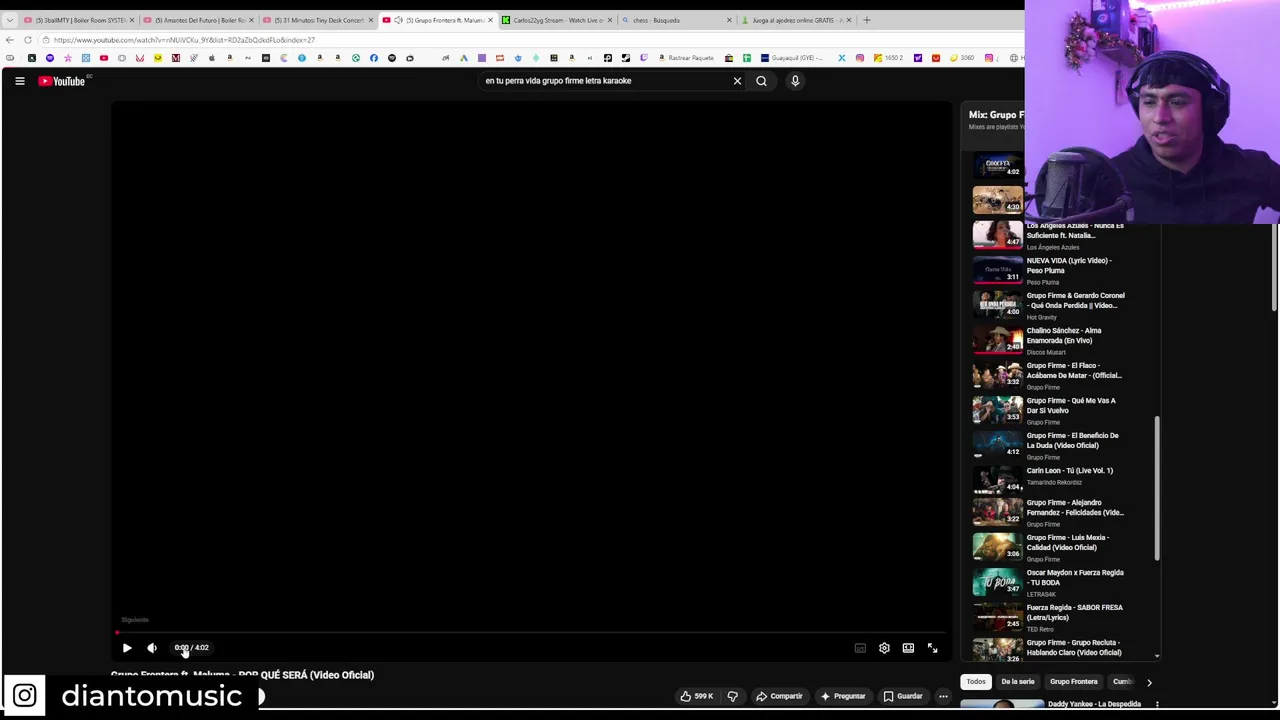
Task: Play the video with play button
Action: (x=127, y=648)
